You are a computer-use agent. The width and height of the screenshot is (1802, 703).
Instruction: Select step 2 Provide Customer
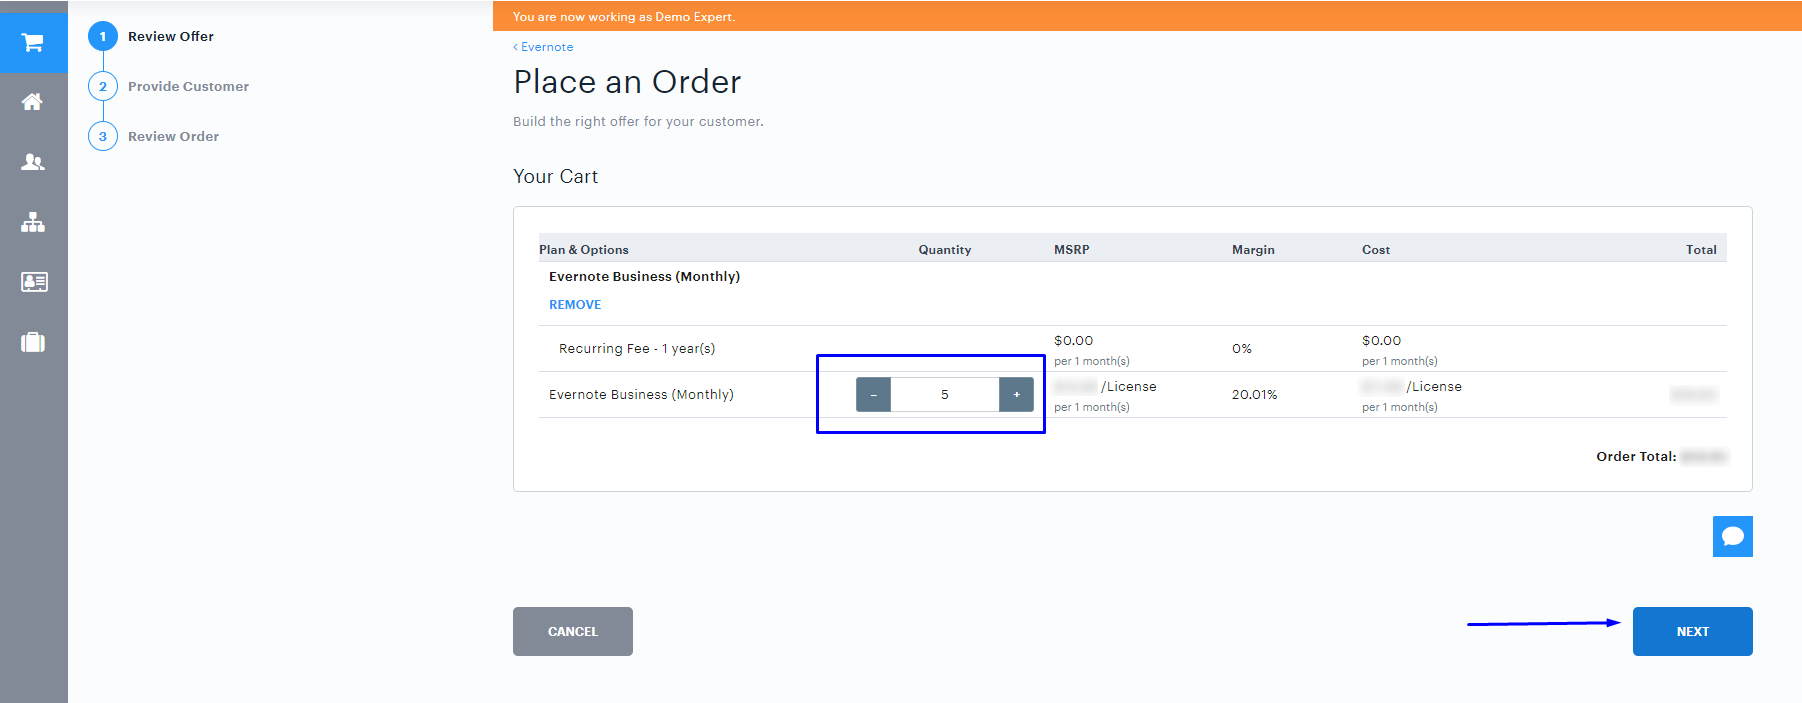pos(169,86)
